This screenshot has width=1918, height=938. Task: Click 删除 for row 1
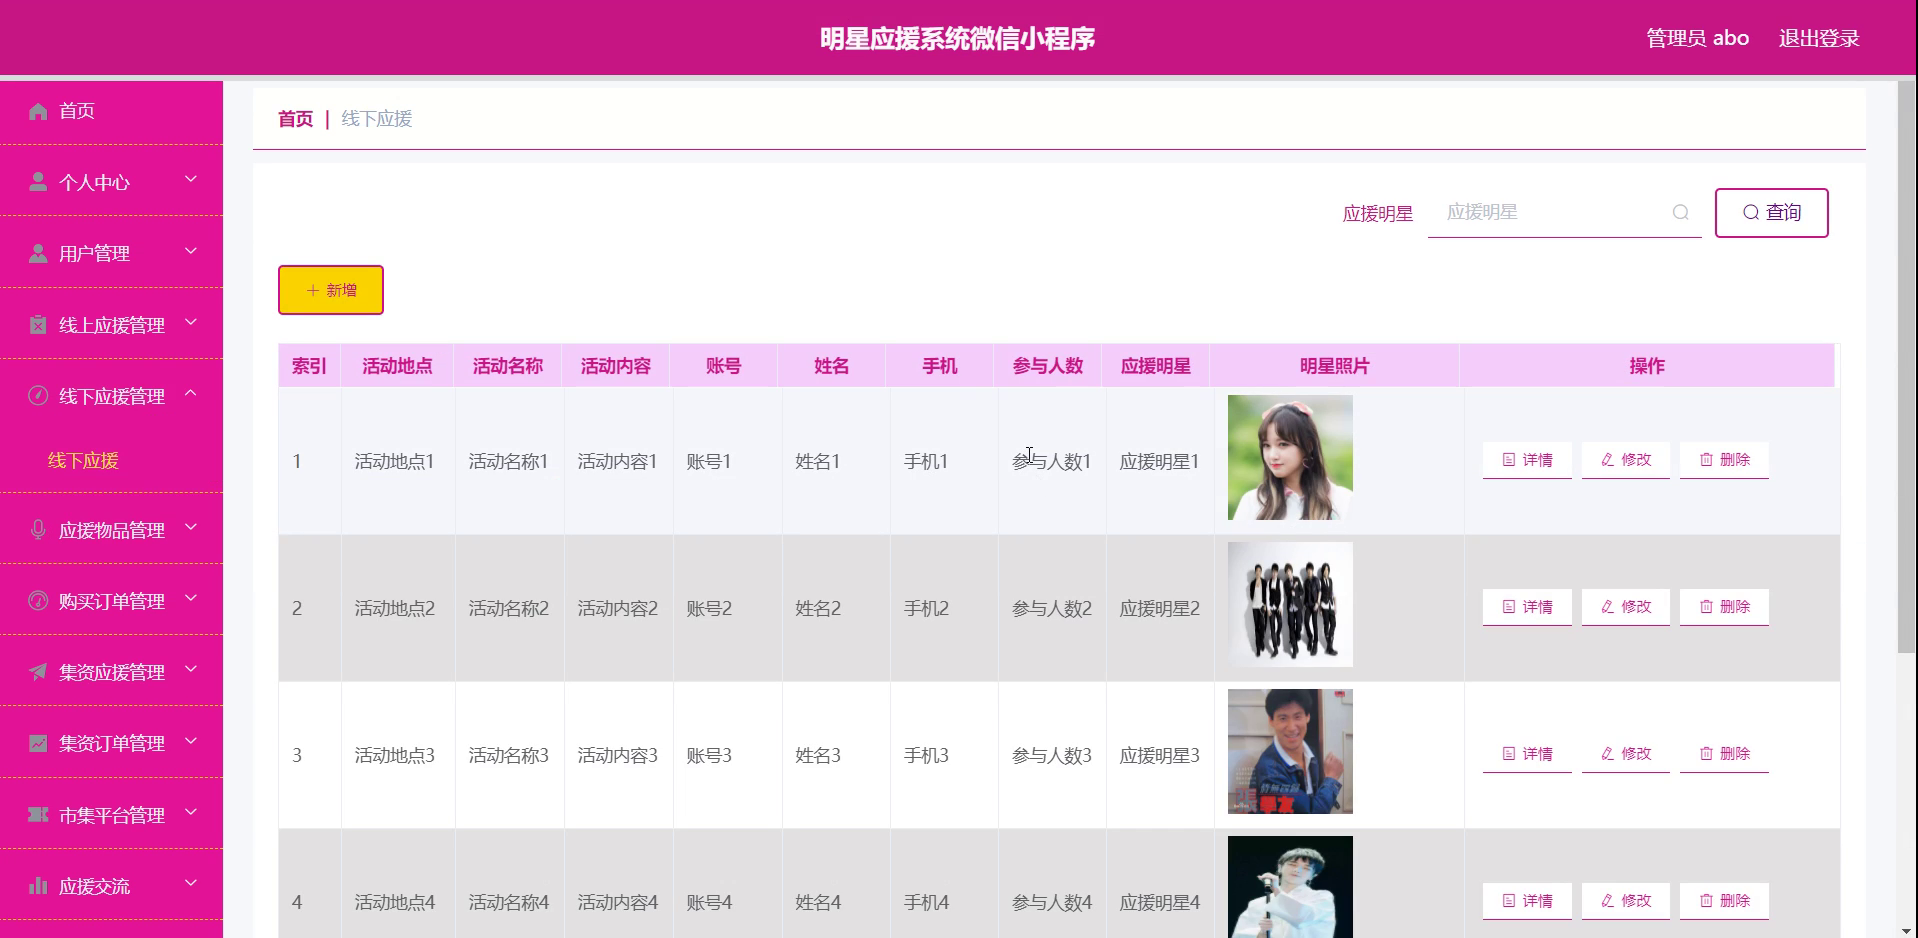(x=1724, y=460)
